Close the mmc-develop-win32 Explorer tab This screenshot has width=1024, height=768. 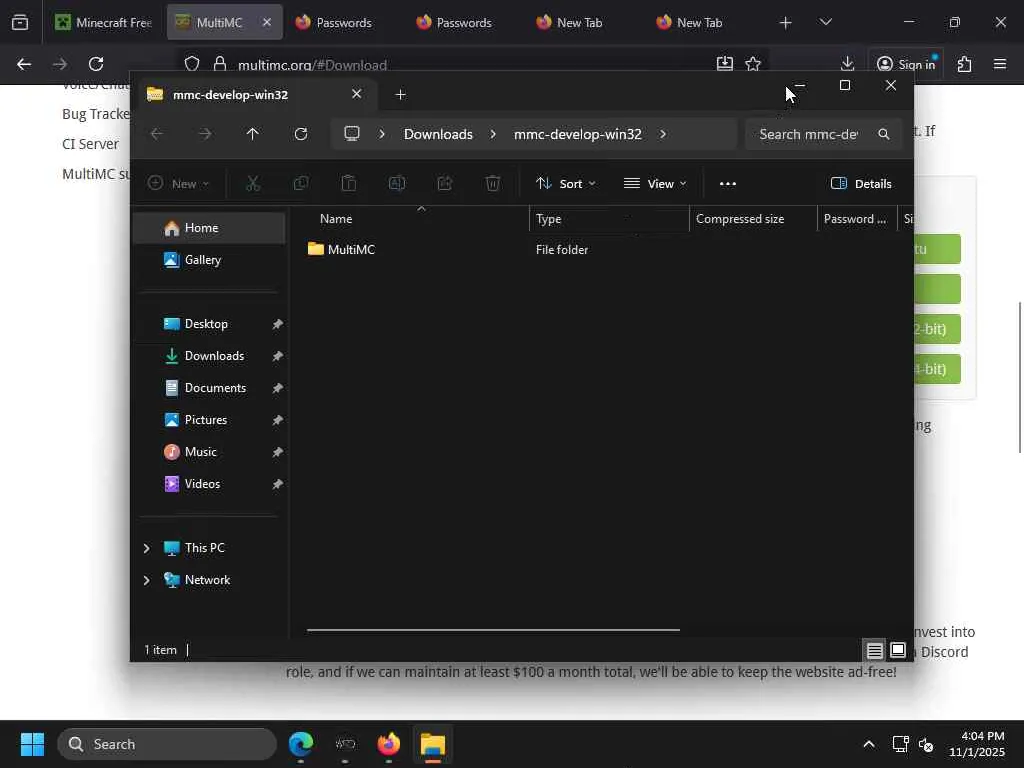click(x=357, y=94)
